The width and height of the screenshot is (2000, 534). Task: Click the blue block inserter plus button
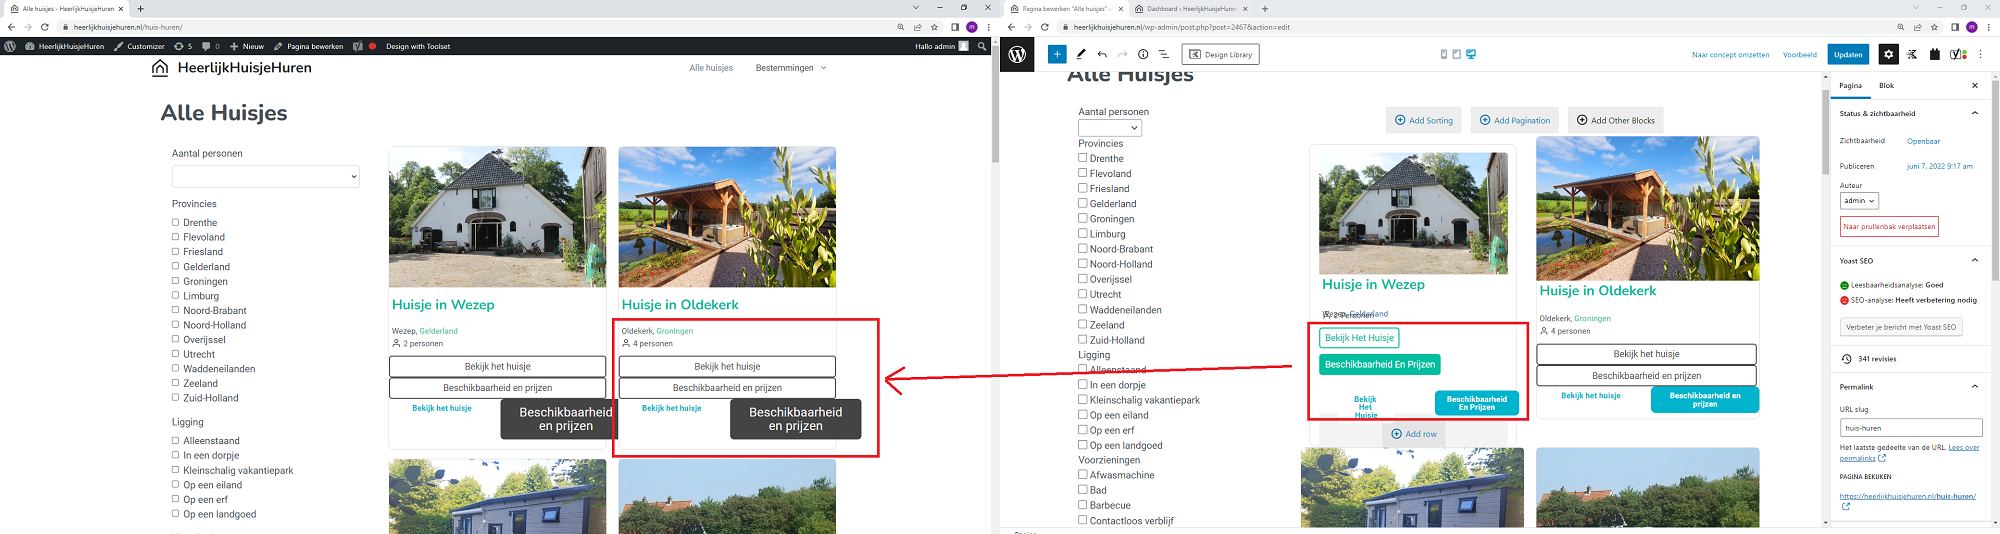pyautogui.click(x=1057, y=54)
